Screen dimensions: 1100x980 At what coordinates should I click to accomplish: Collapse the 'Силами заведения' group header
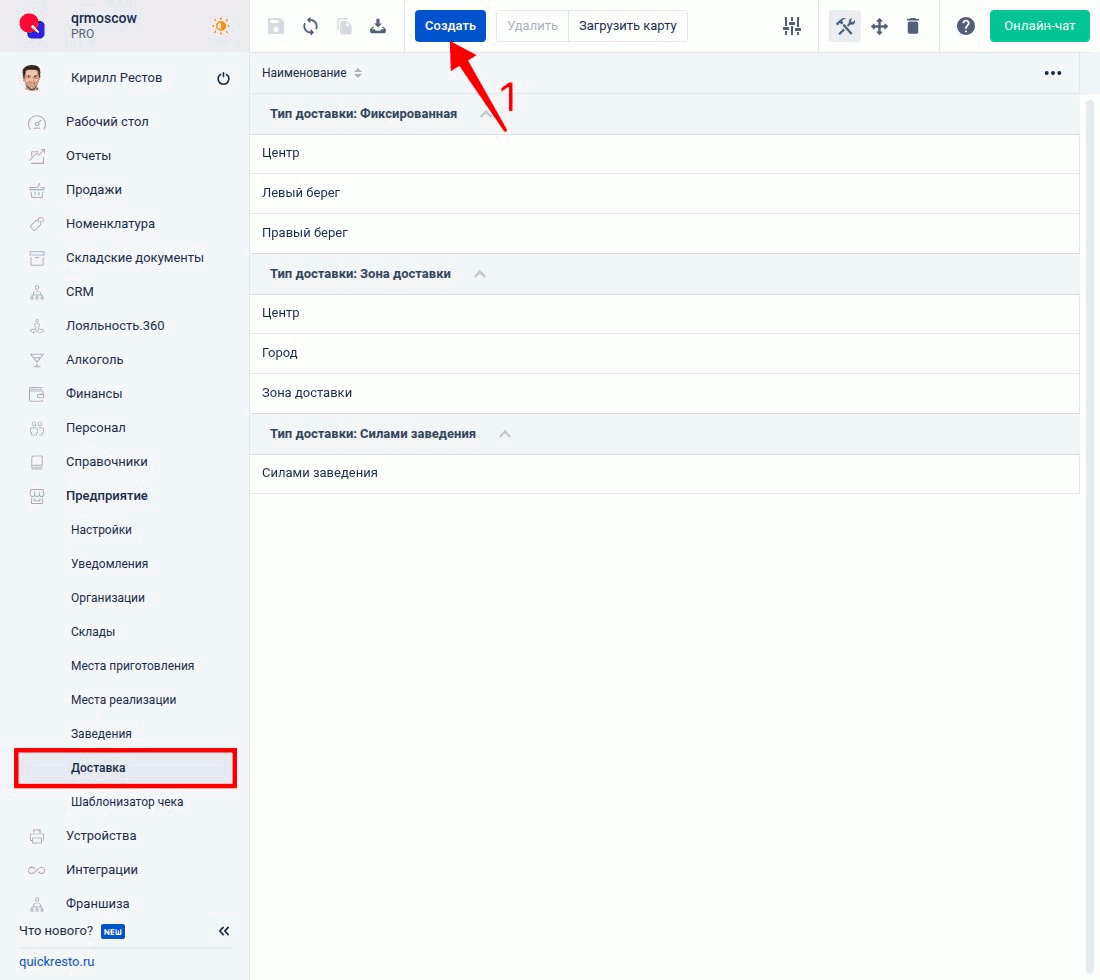[505, 434]
